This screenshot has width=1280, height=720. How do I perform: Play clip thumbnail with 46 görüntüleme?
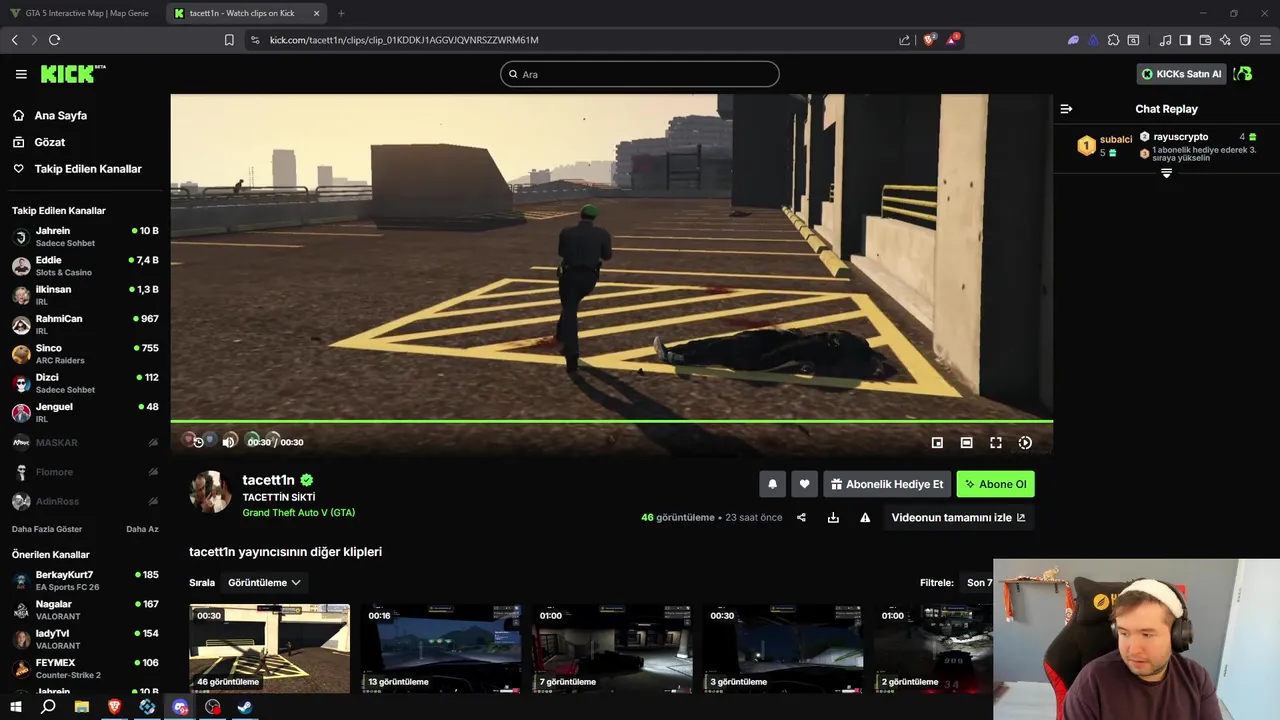coord(270,648)
